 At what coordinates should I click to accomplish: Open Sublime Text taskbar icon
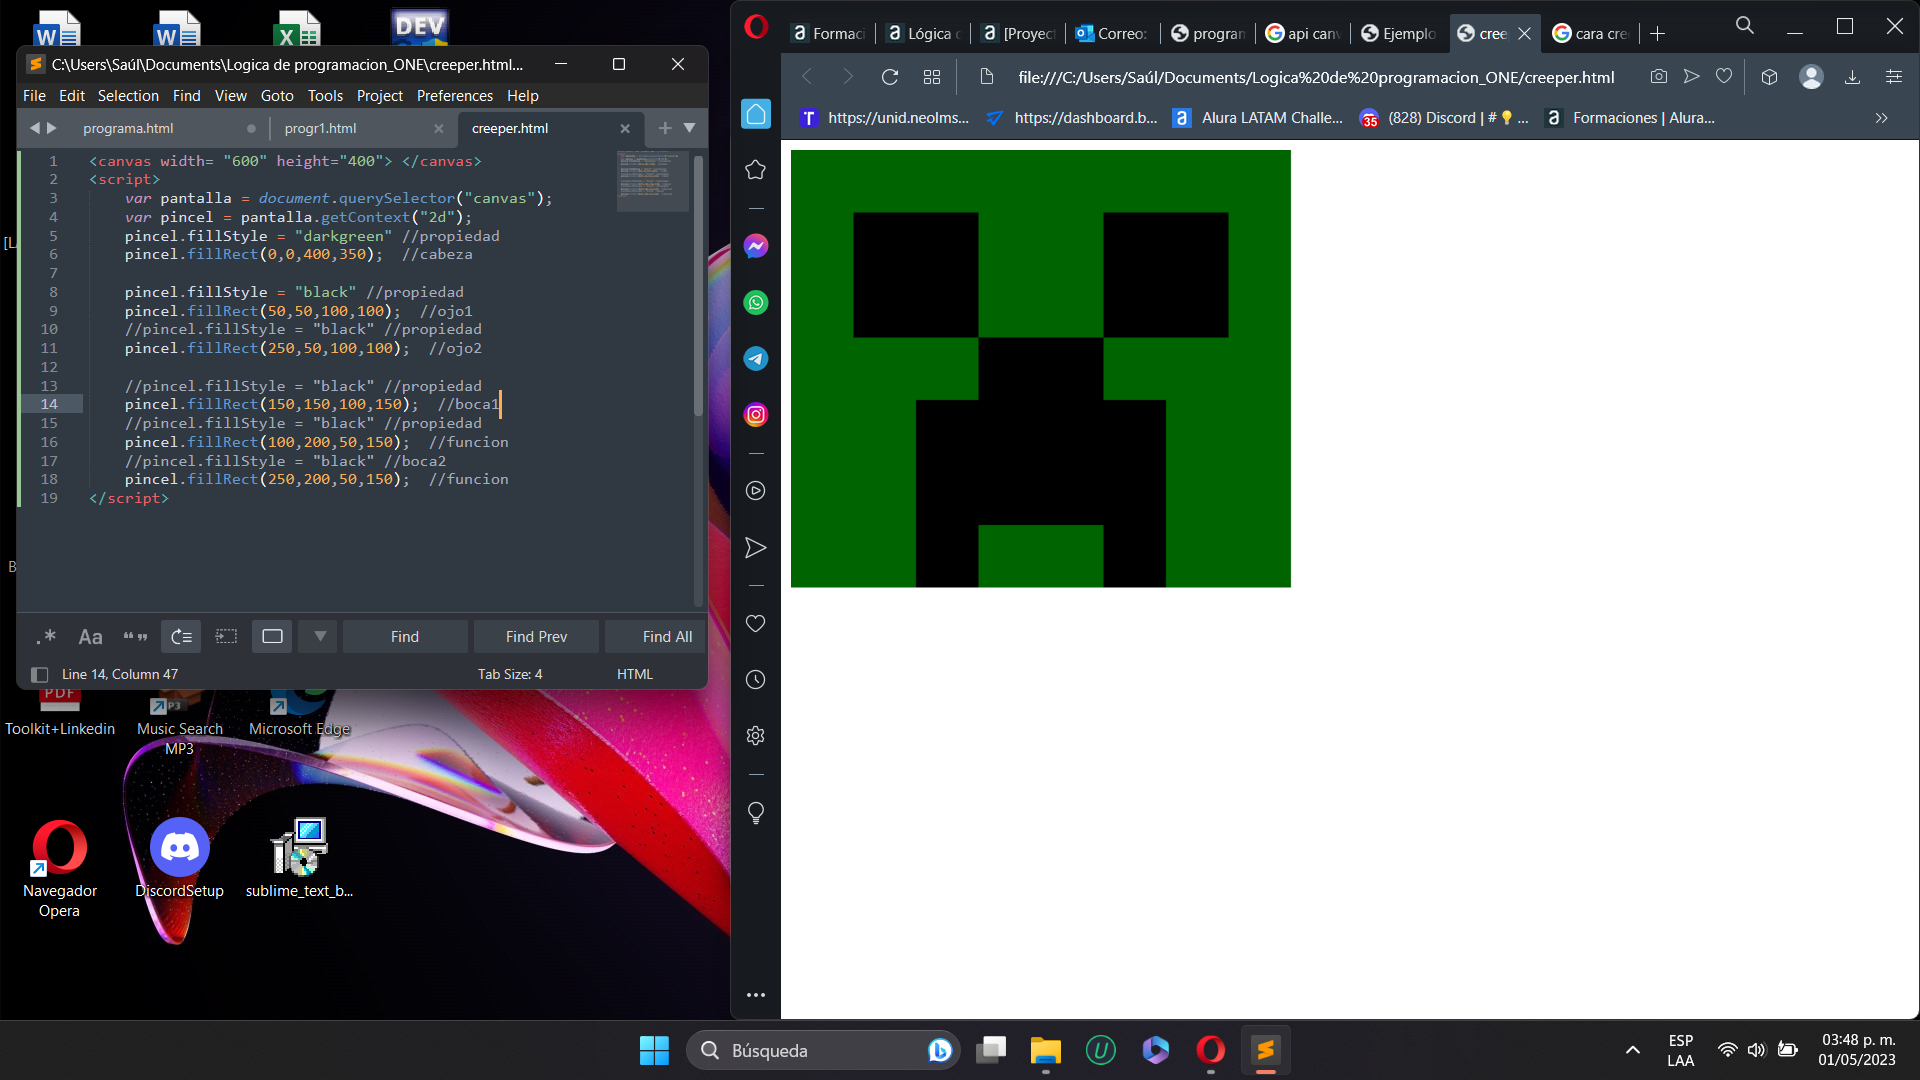click(x=1266, y=1050)
